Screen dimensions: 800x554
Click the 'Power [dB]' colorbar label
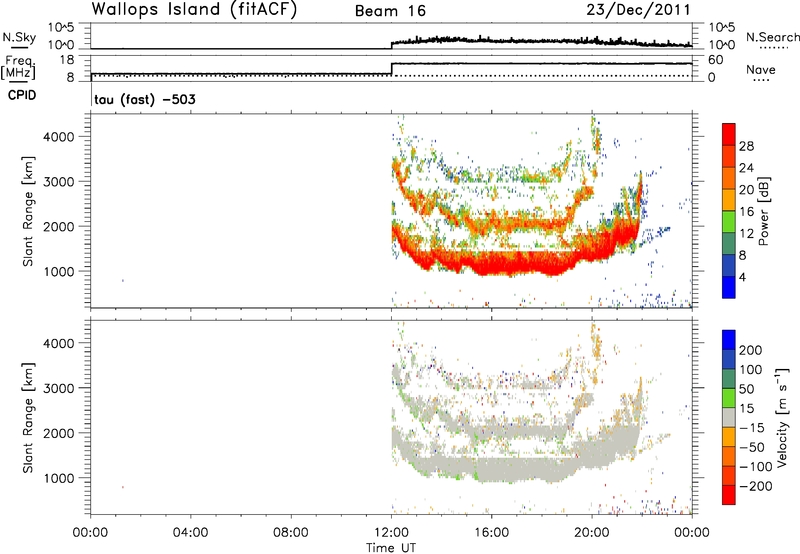coord(764,211)
